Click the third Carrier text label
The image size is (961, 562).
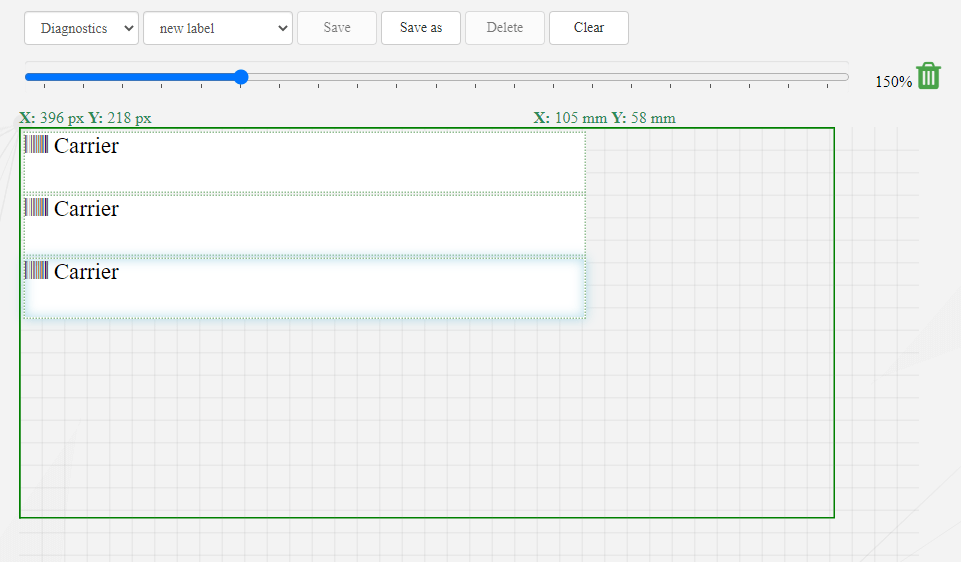pyautogui.click(x=86, y=272)
